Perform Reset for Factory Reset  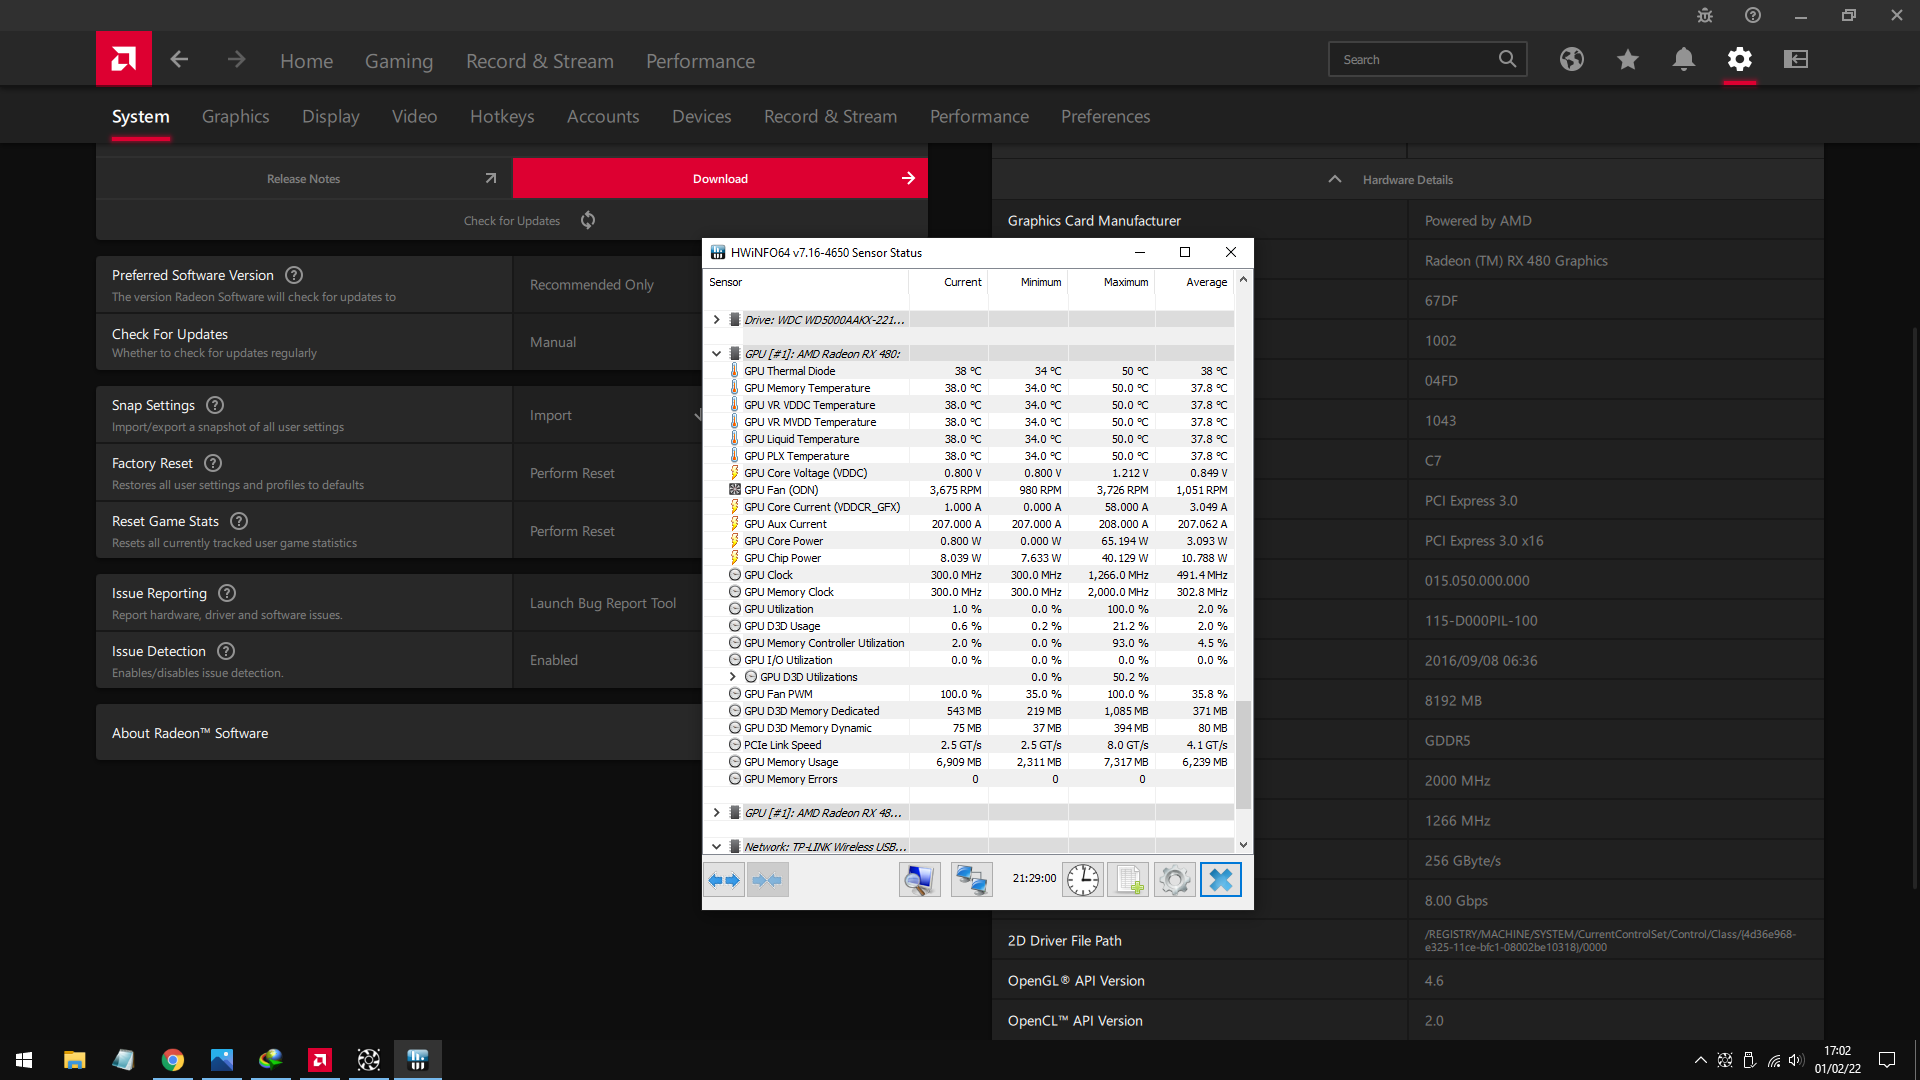pos(607,473)
